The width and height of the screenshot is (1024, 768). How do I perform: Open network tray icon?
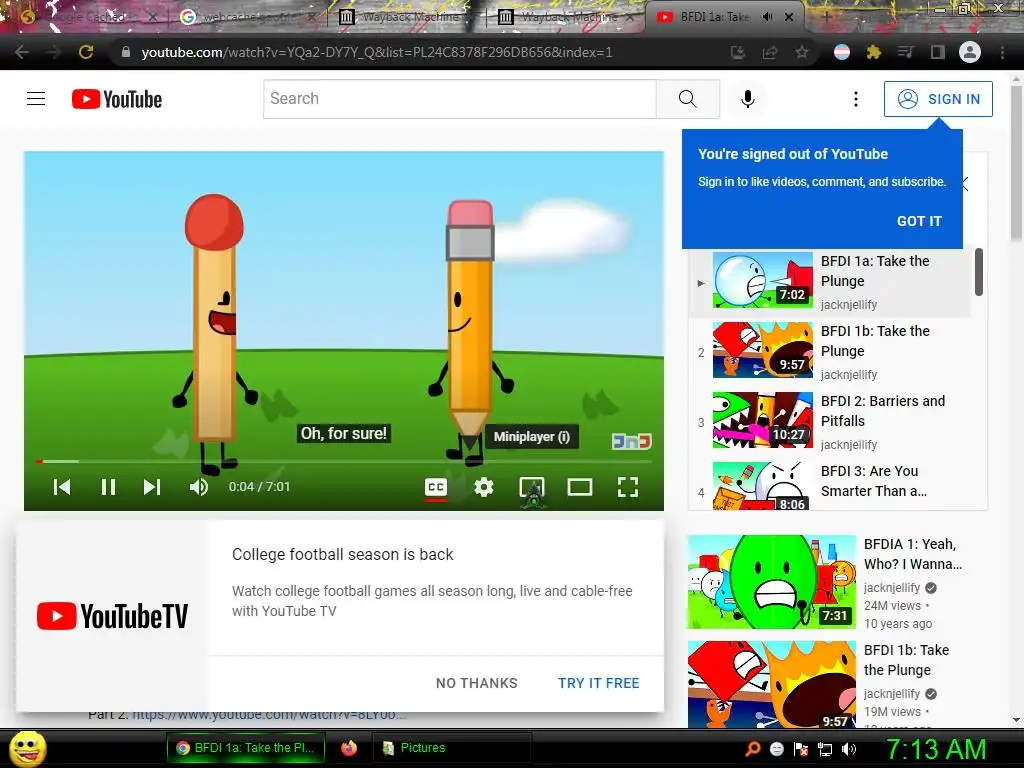pos(825,749)
